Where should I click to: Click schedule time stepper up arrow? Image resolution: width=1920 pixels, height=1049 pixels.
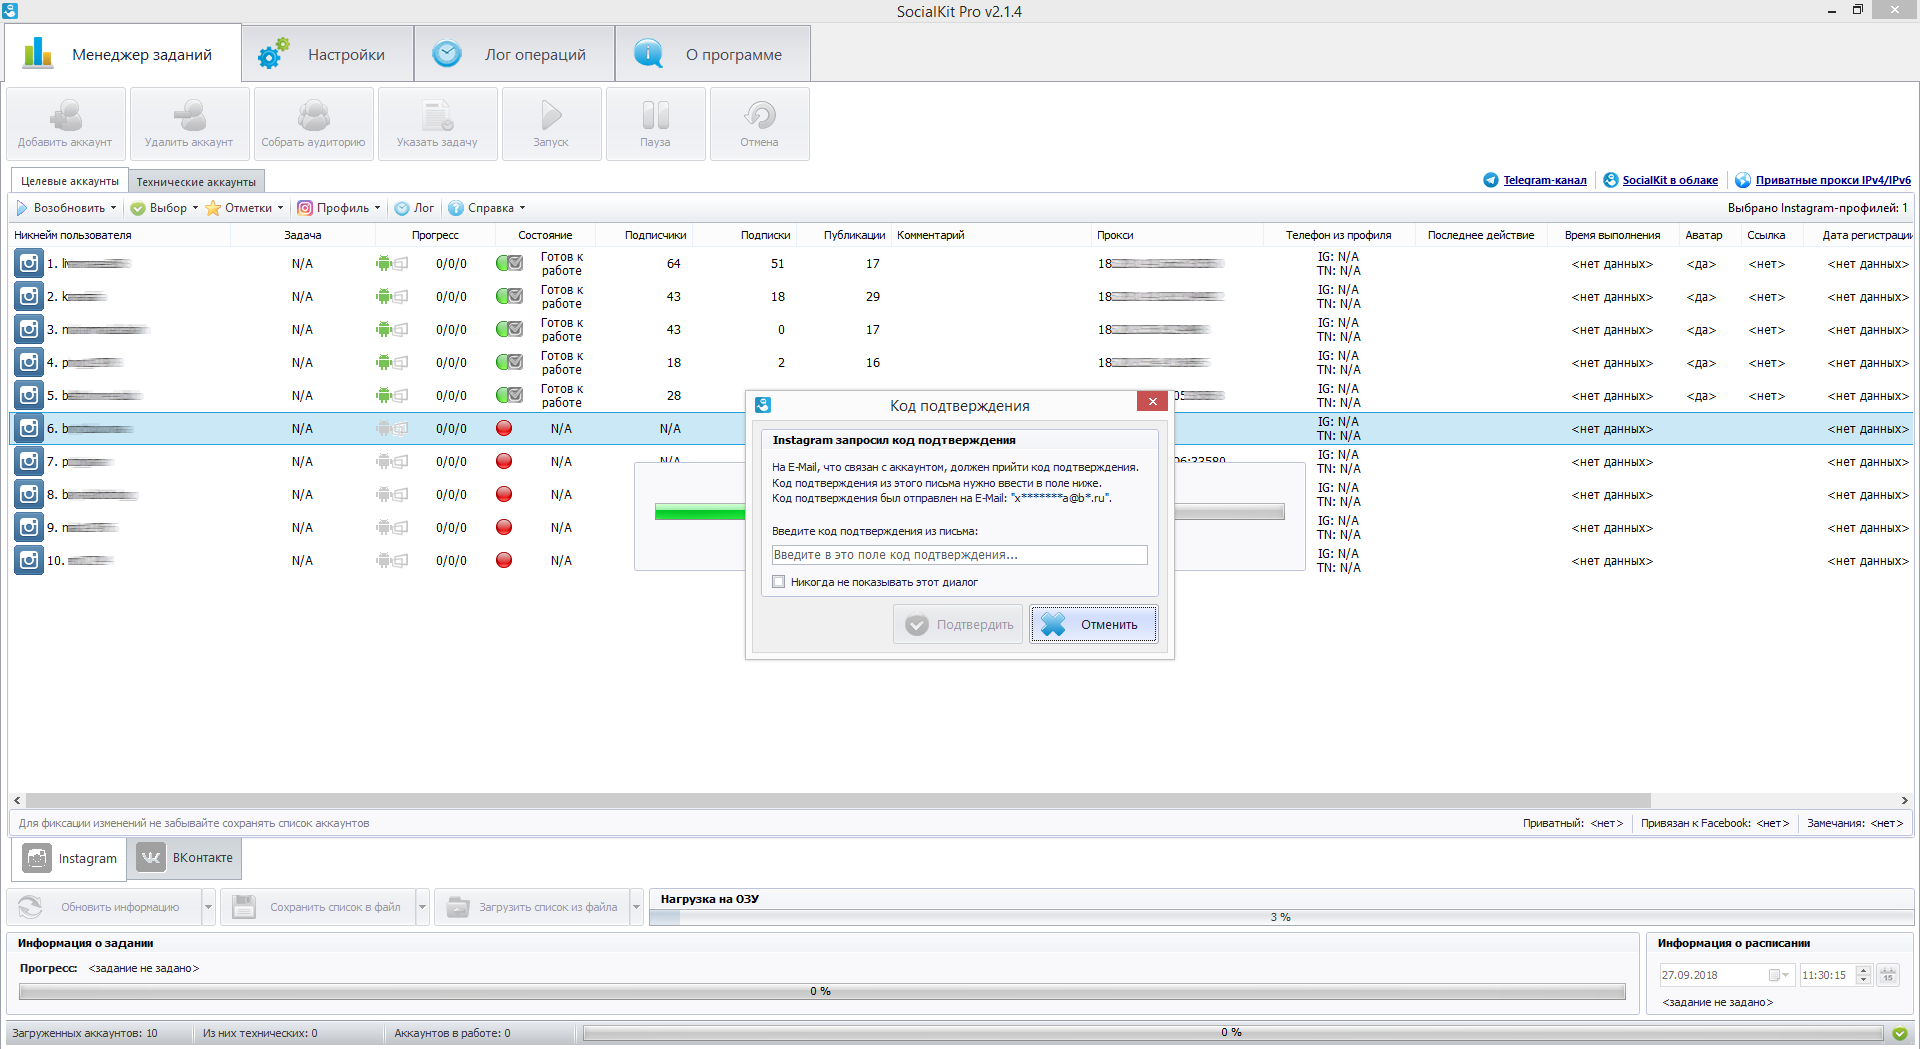tap(1863, 970)
